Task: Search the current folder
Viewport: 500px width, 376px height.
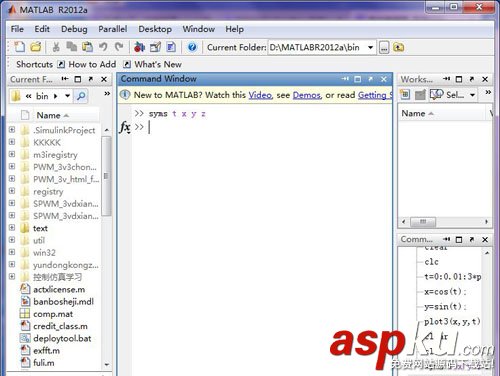Action: [x=81, y=96]
